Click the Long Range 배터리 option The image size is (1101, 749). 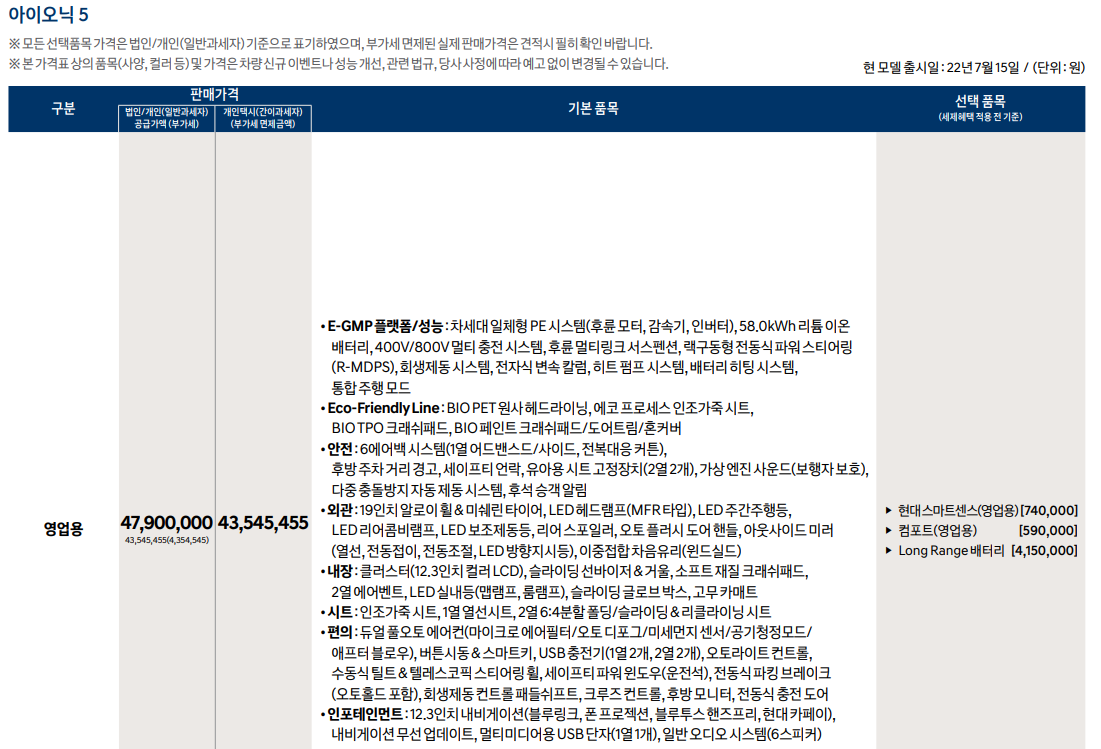click(x=951, y=550)
